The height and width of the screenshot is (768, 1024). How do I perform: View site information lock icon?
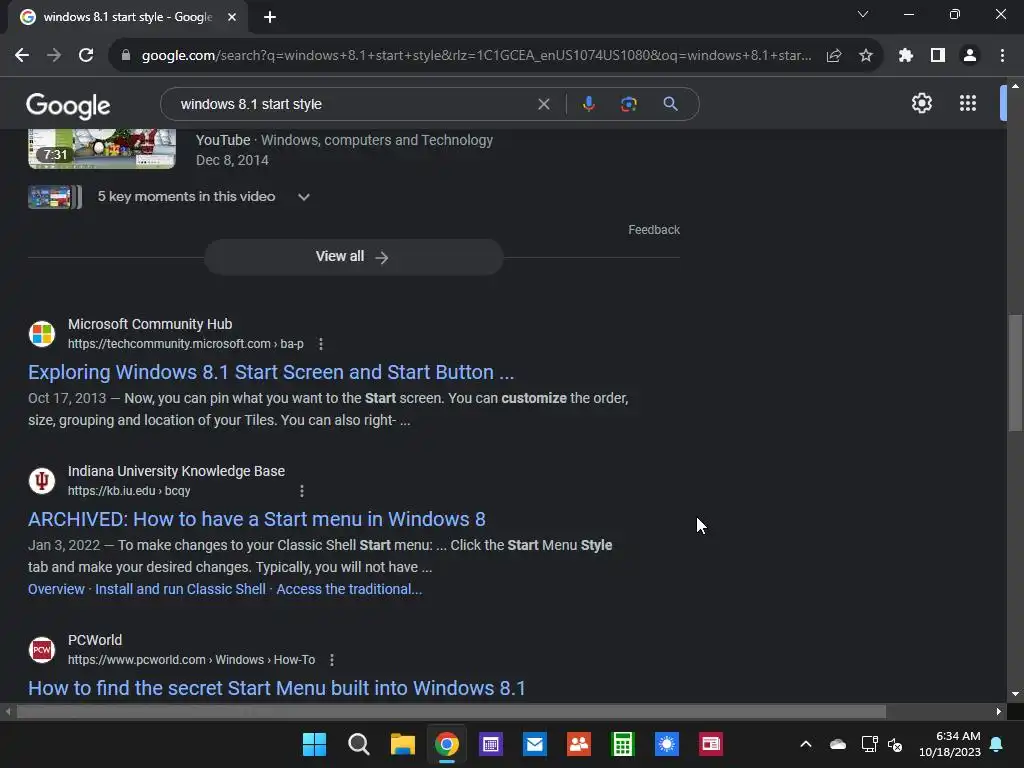tap(126, 56)
